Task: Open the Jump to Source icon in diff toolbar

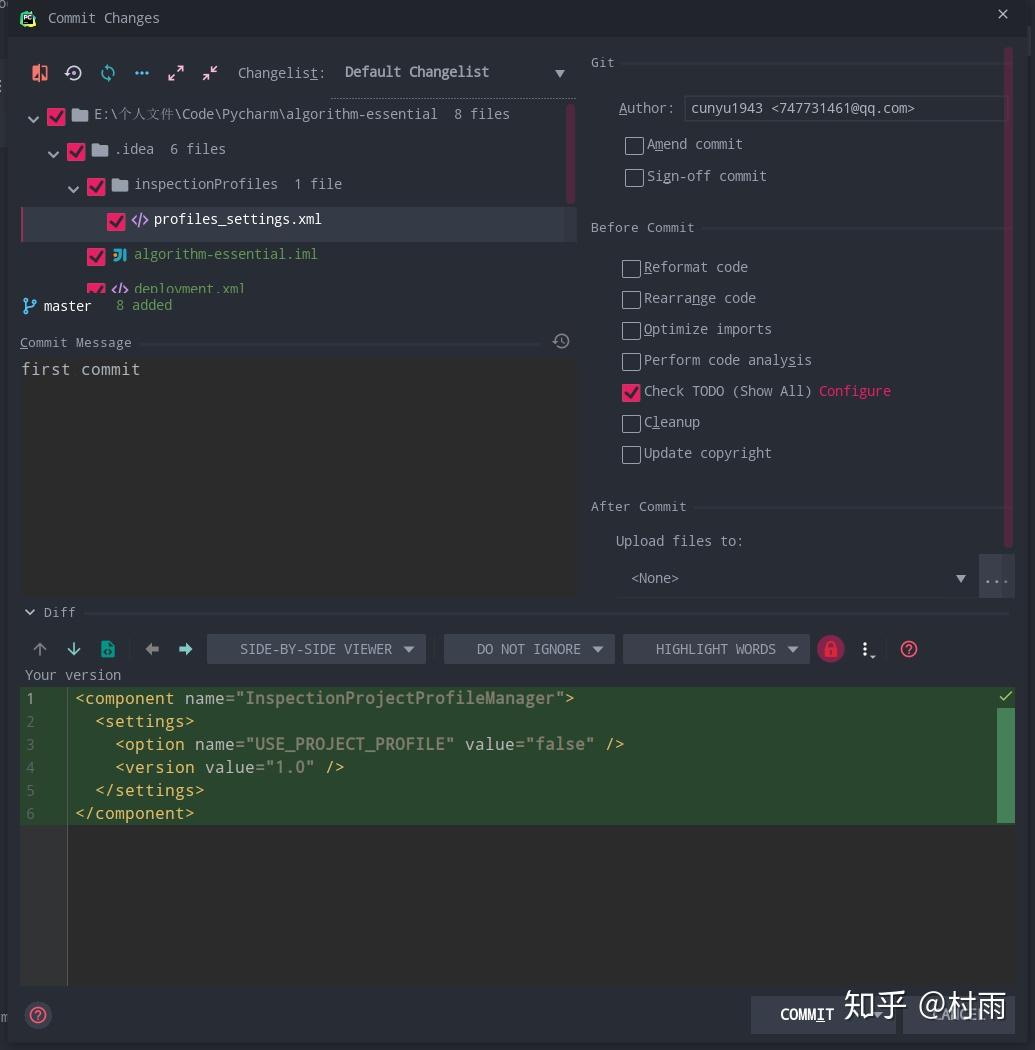Action: [107, 648]
